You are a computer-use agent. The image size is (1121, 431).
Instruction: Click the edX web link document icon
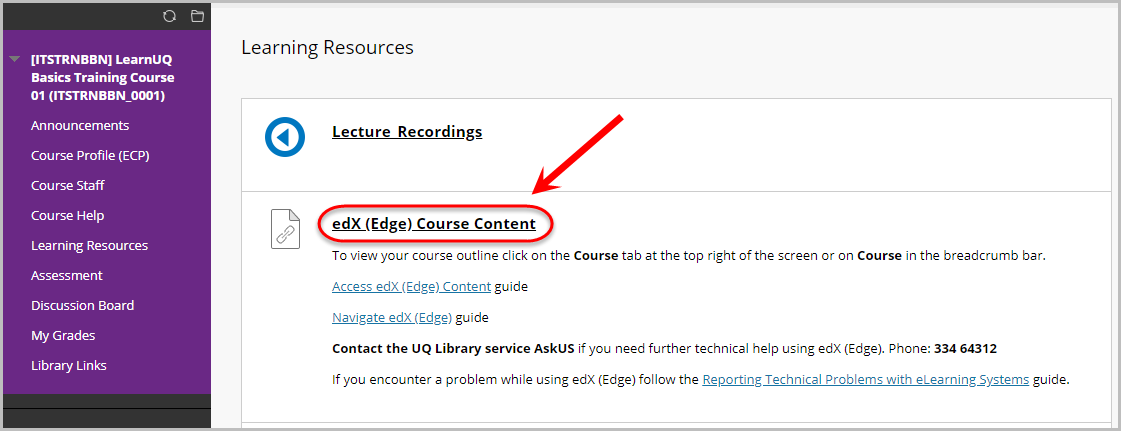tap(285, 229)
